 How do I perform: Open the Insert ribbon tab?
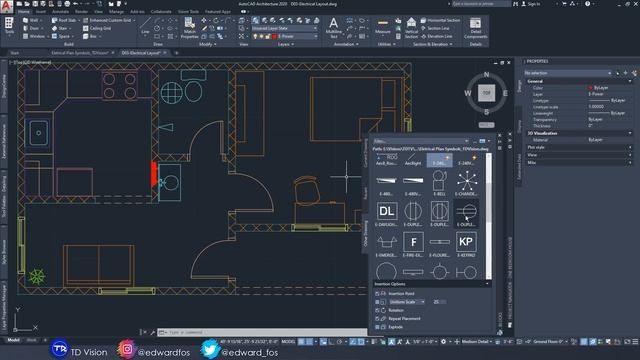tap(41, 12)
